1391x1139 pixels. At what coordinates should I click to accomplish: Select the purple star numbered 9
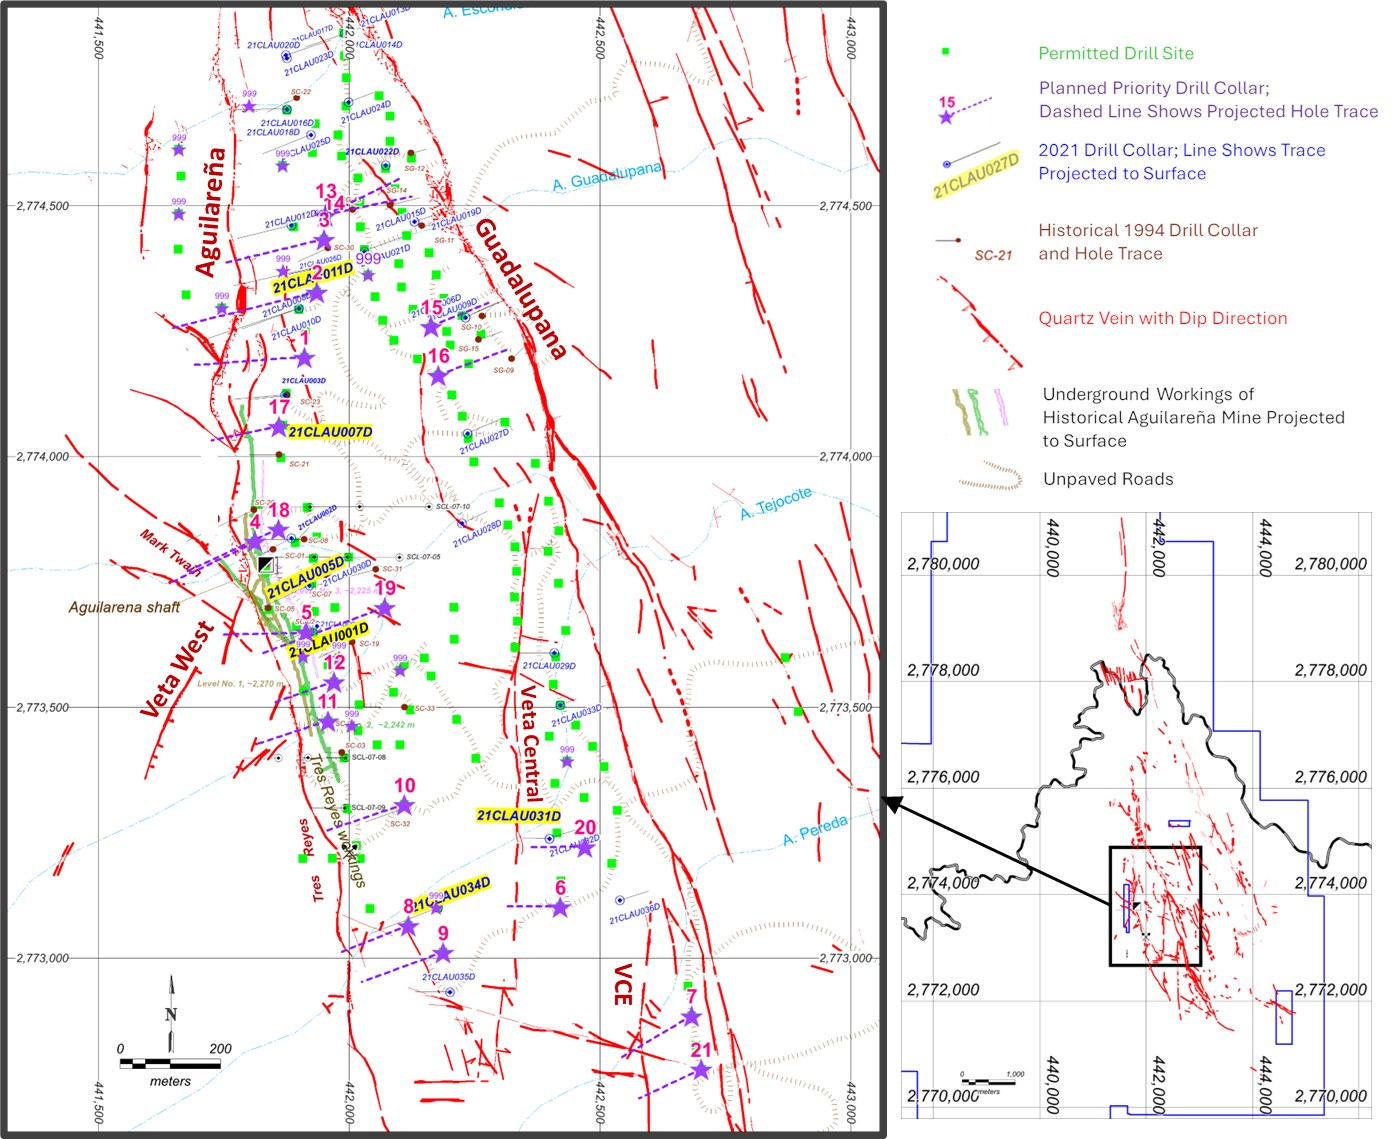(443, 953)
